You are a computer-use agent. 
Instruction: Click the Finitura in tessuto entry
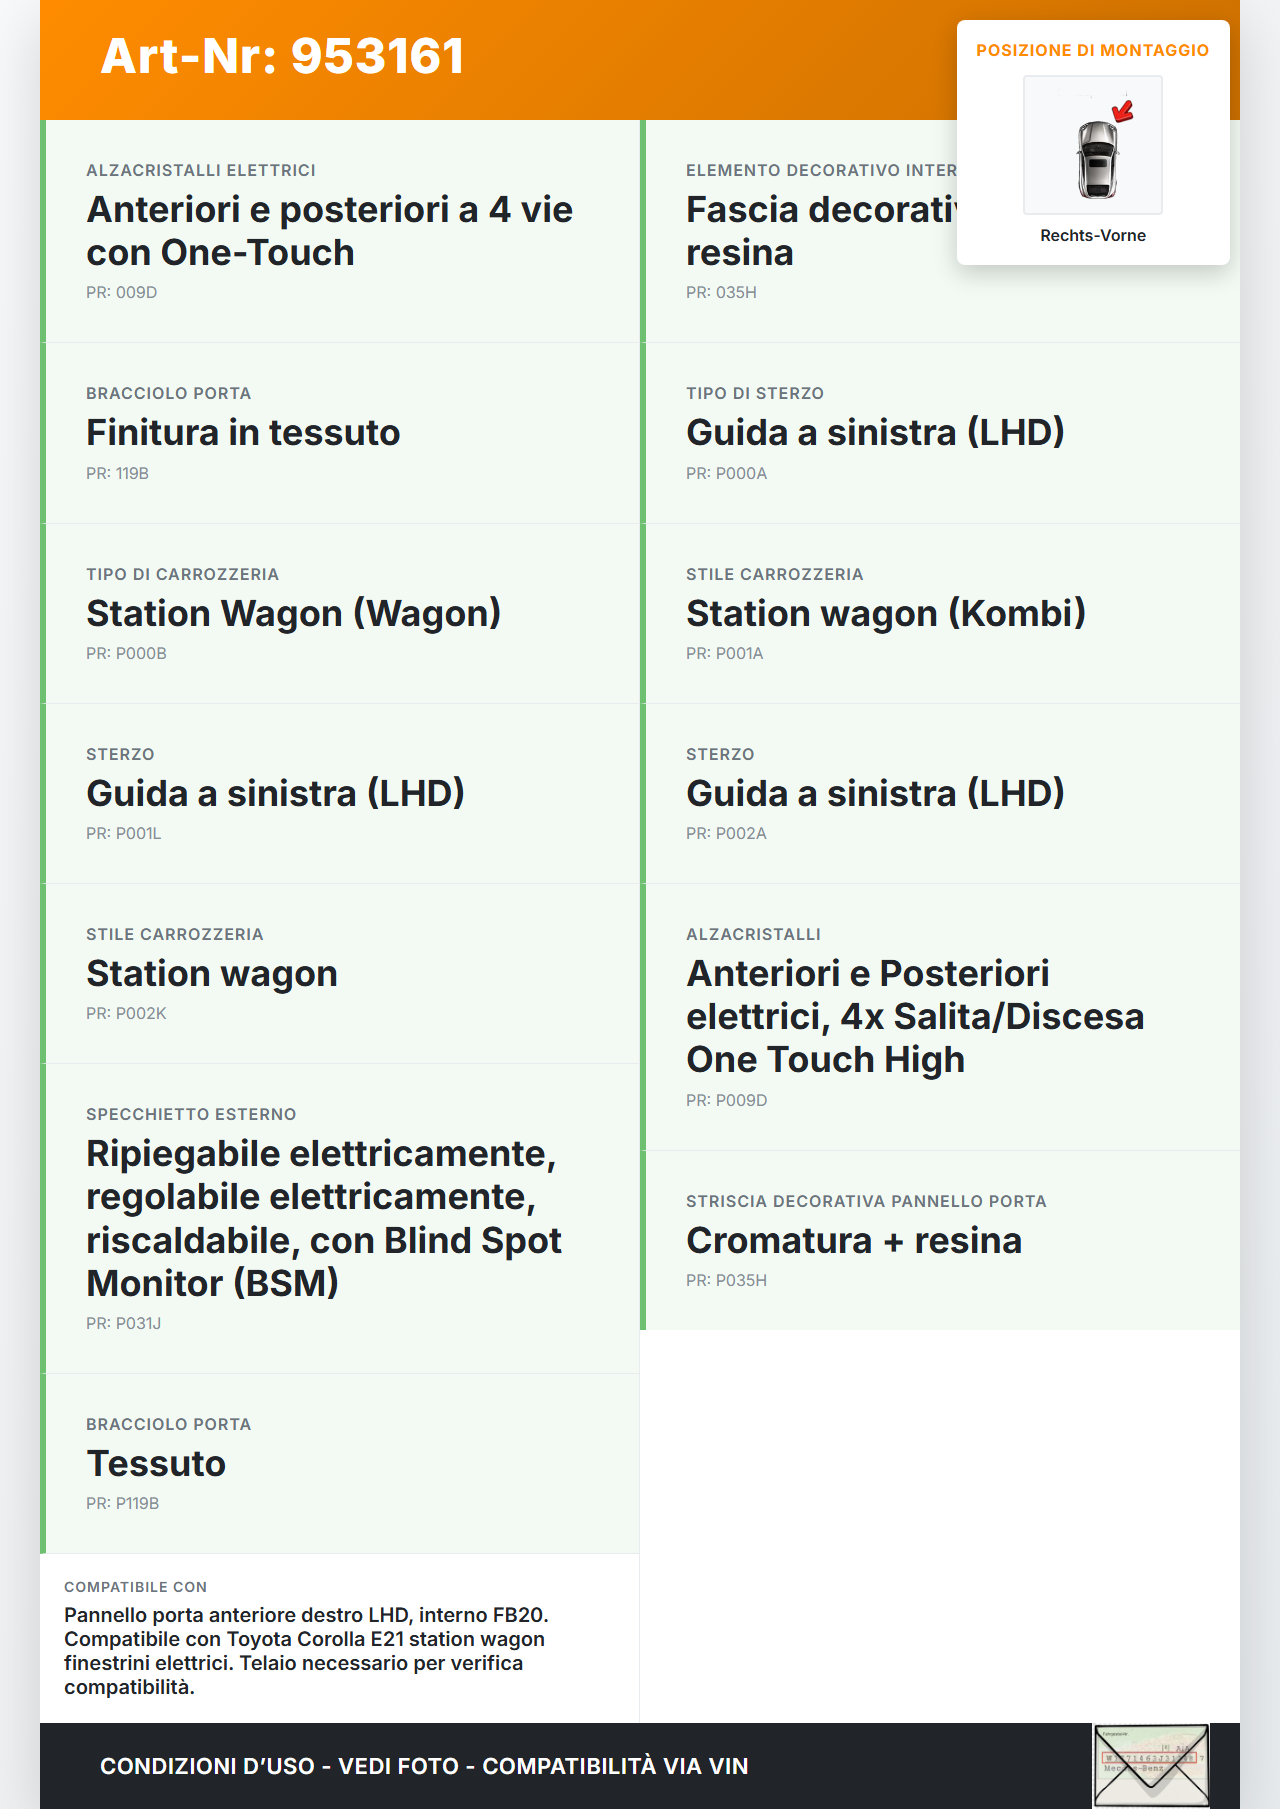point(243,433)
